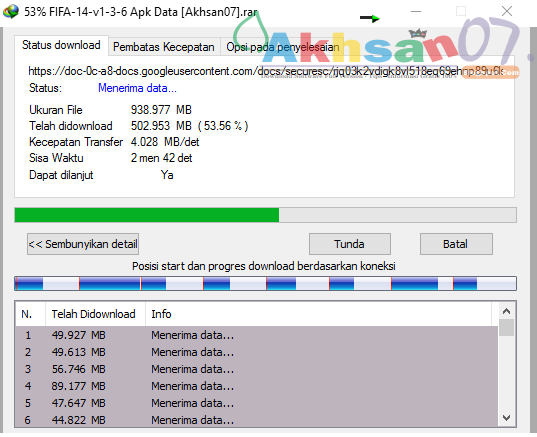Select connection row 4 with 89.177 MB

point(257,386)
